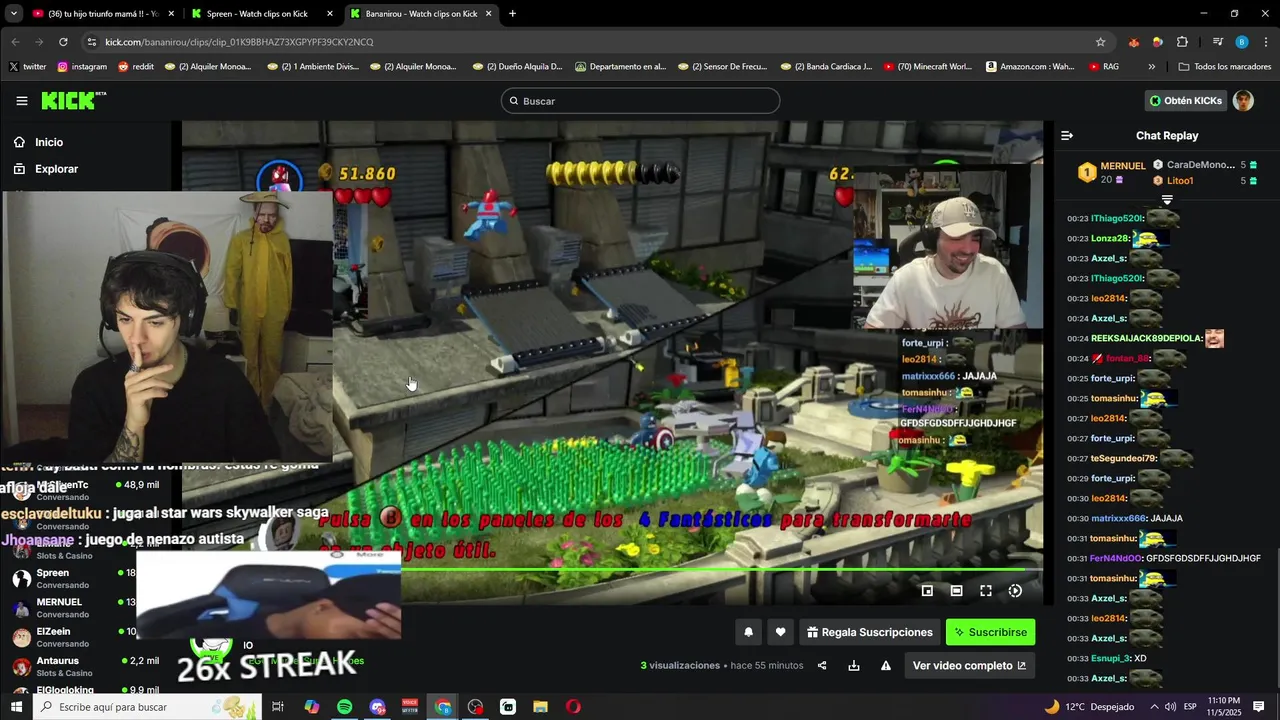The width and height of the screenshot is (1280, 720).
Task: Open Ver video completo link
Action: pyautogui.click(x=969, y=666)
